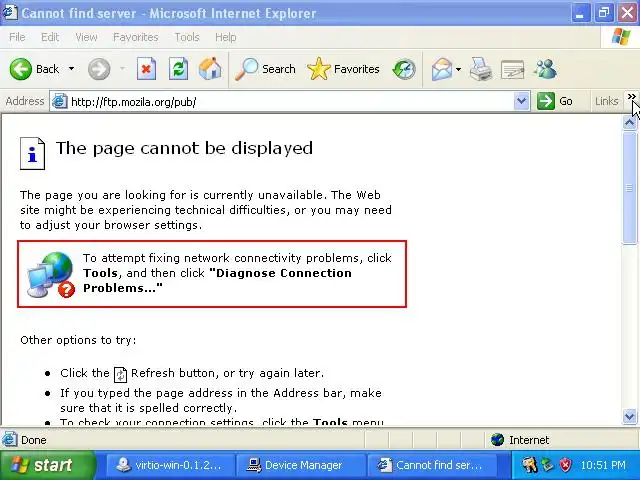Open the Help menu

[x=226, y=37]
